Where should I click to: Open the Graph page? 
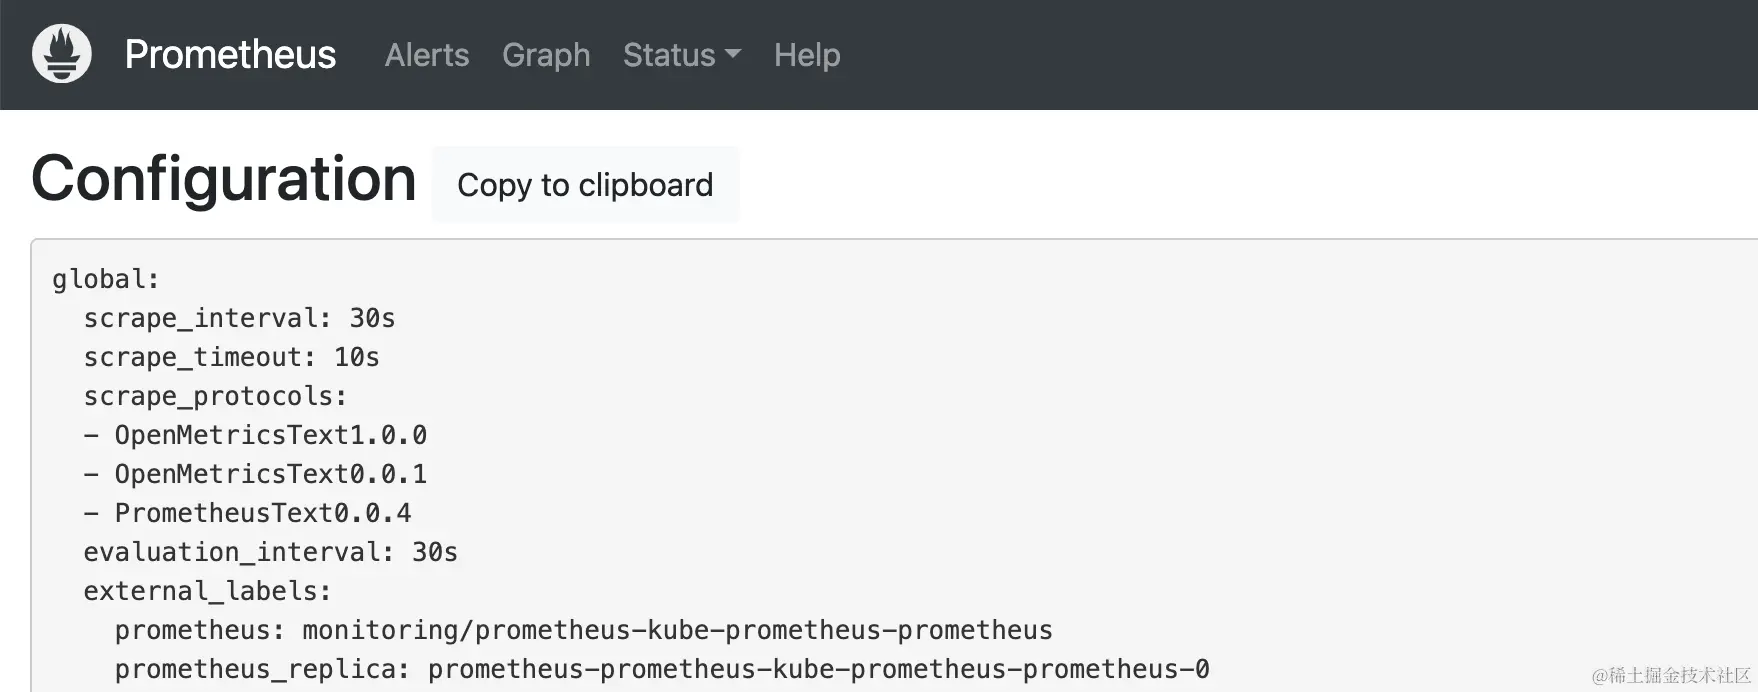pyautogui.click(x=546, y=55)
